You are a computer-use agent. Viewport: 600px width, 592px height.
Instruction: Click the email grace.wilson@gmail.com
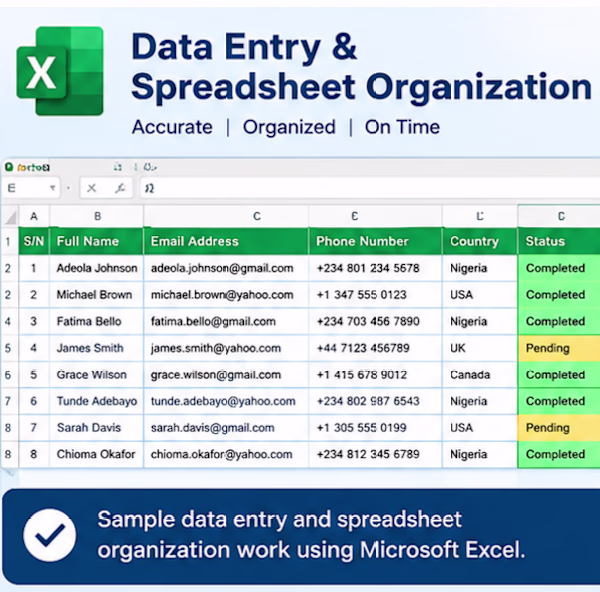pos(216,375)
